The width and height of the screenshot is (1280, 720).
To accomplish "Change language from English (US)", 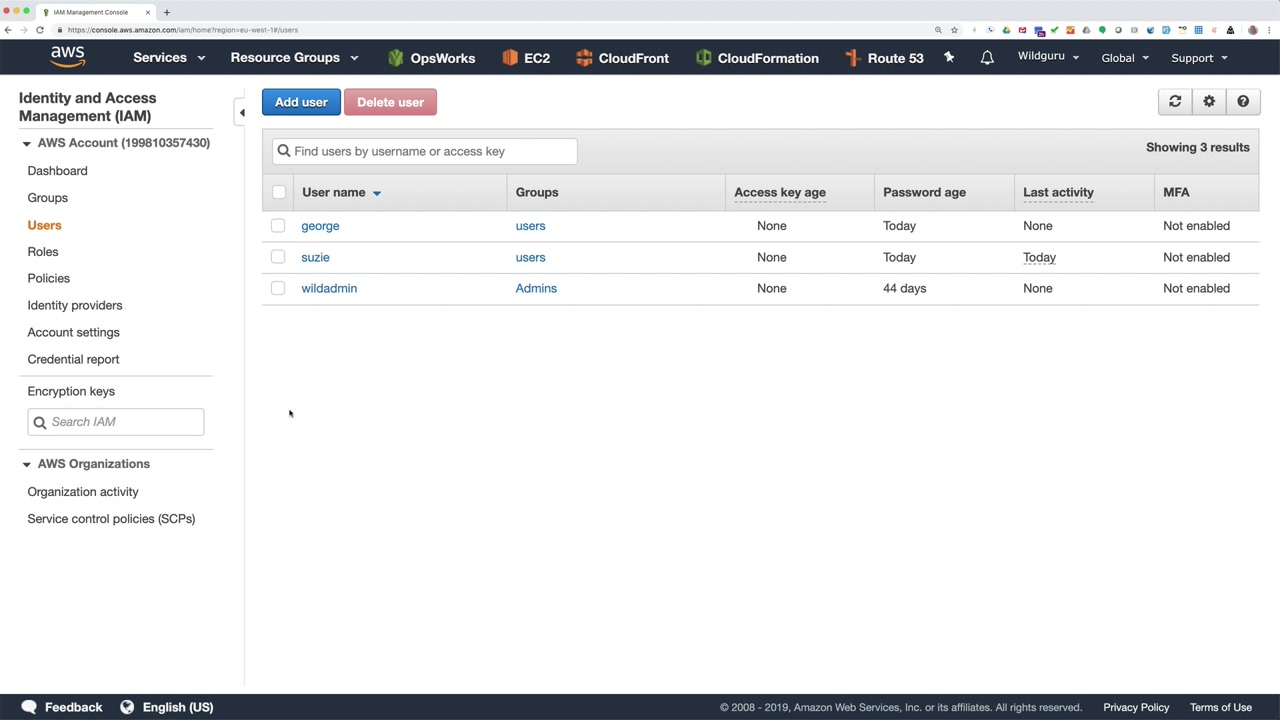I will pos(167,707).
